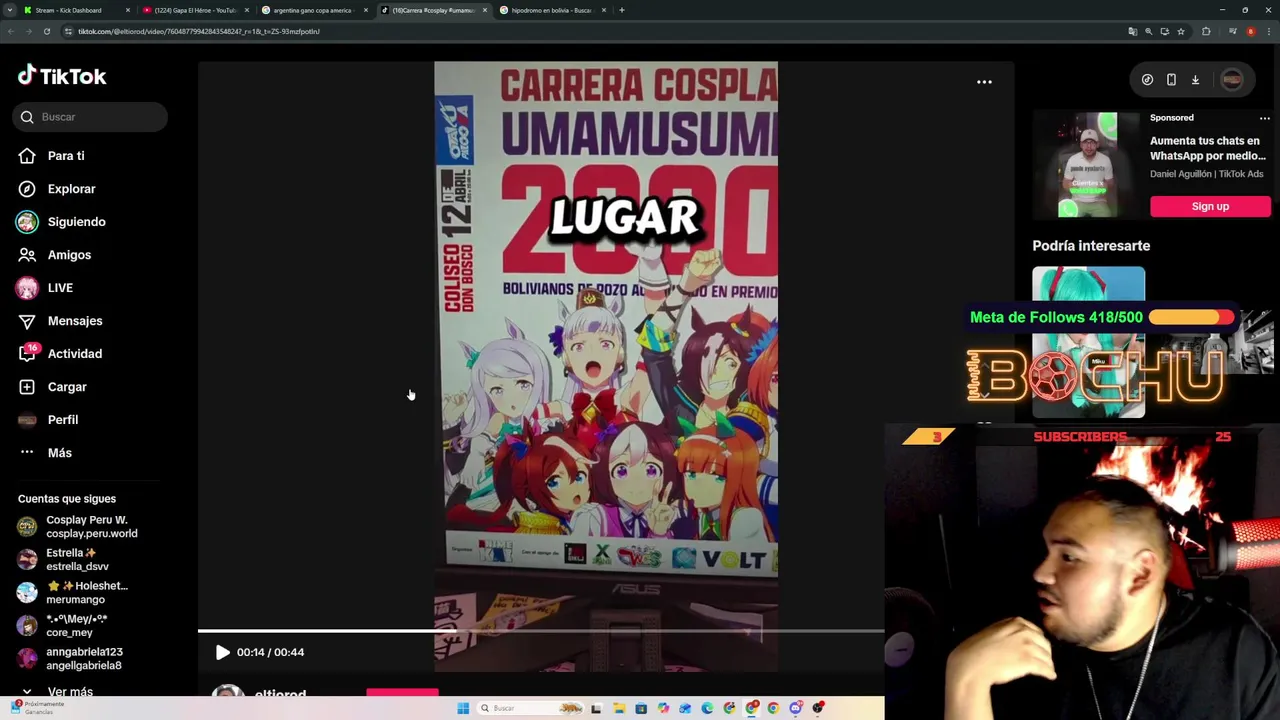Open File Explorer from the taskbar
Viewport: 1280px width, 720px height.
619,708
